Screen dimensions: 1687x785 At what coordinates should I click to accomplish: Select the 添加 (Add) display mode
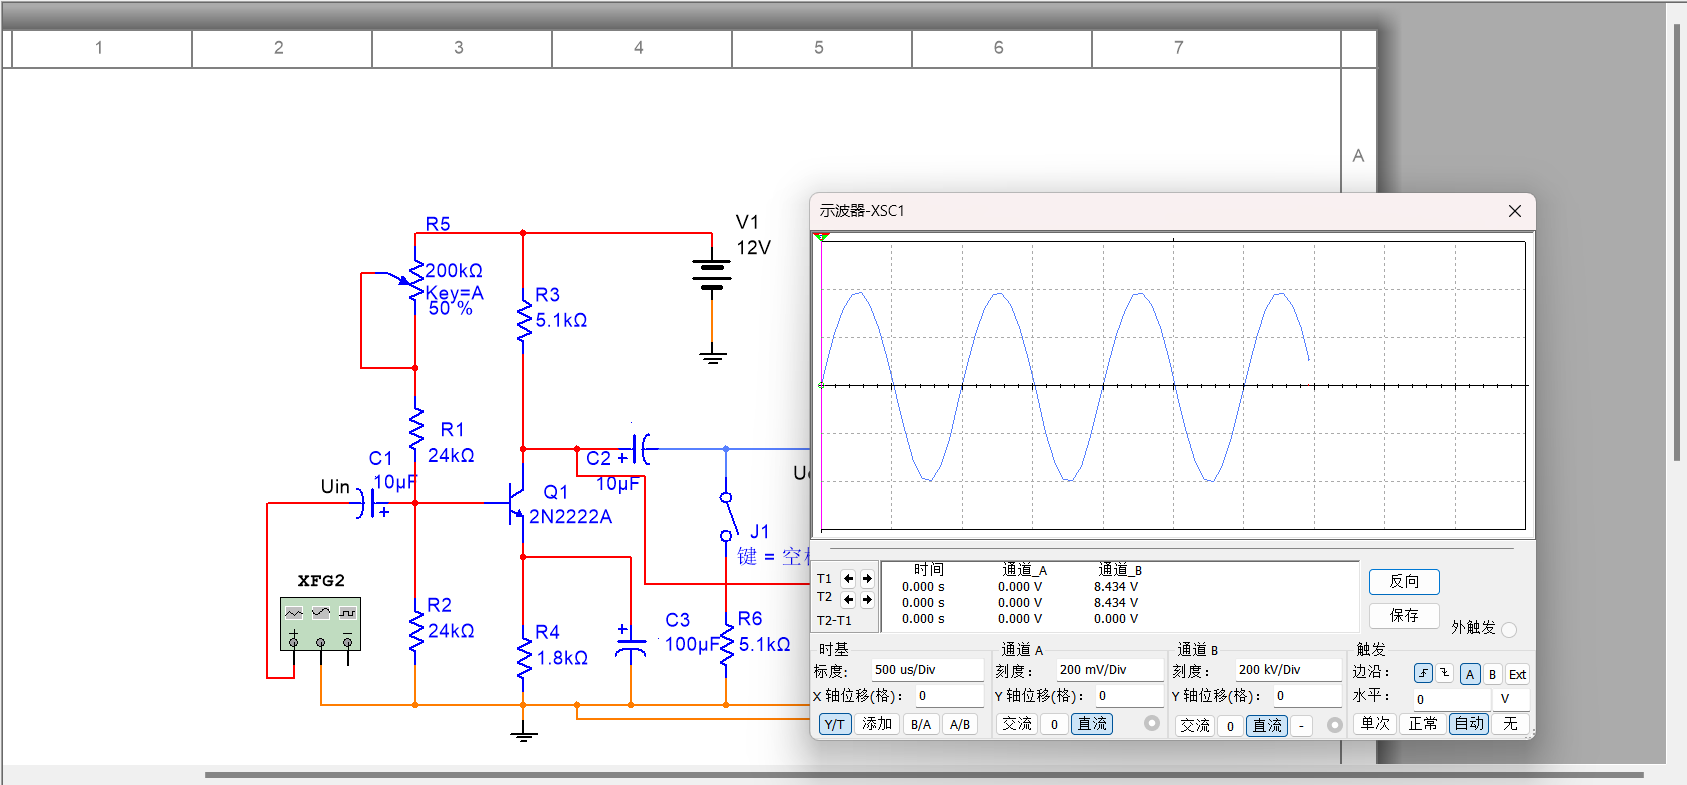pyautogui.click(x=877, y=724)
